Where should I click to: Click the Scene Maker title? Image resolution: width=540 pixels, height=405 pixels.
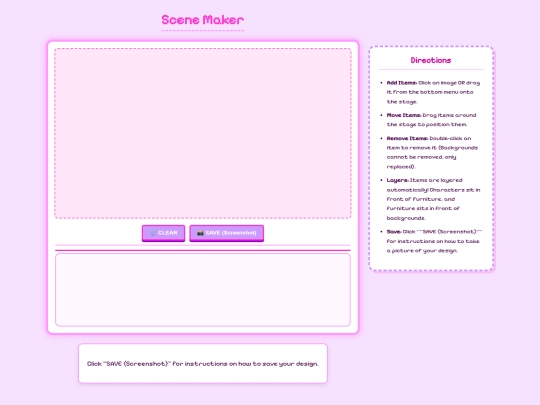pyautogui.click(x=202, y=20)
